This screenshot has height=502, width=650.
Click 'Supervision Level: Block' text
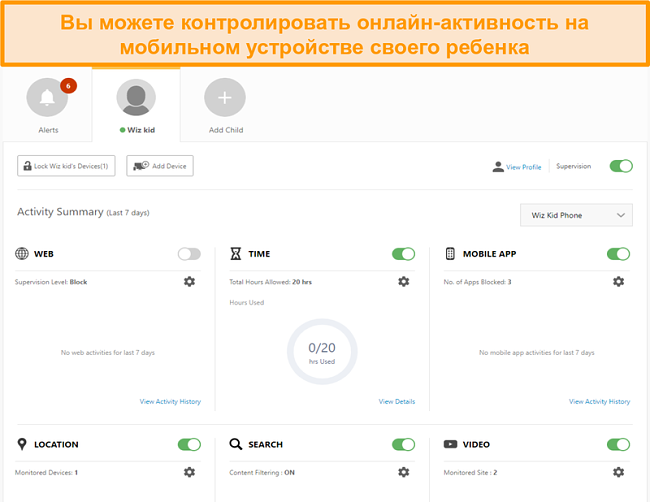[51, 282]
